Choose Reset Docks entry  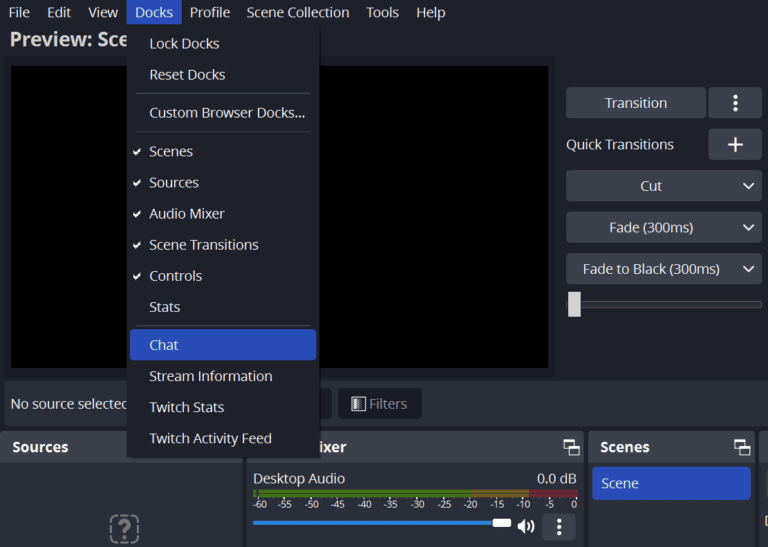223,75
